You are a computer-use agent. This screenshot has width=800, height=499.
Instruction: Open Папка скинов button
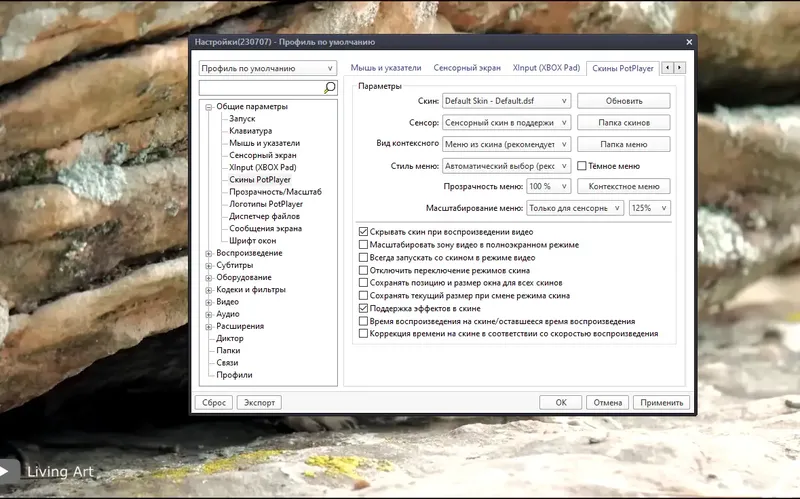click(623, 122)
